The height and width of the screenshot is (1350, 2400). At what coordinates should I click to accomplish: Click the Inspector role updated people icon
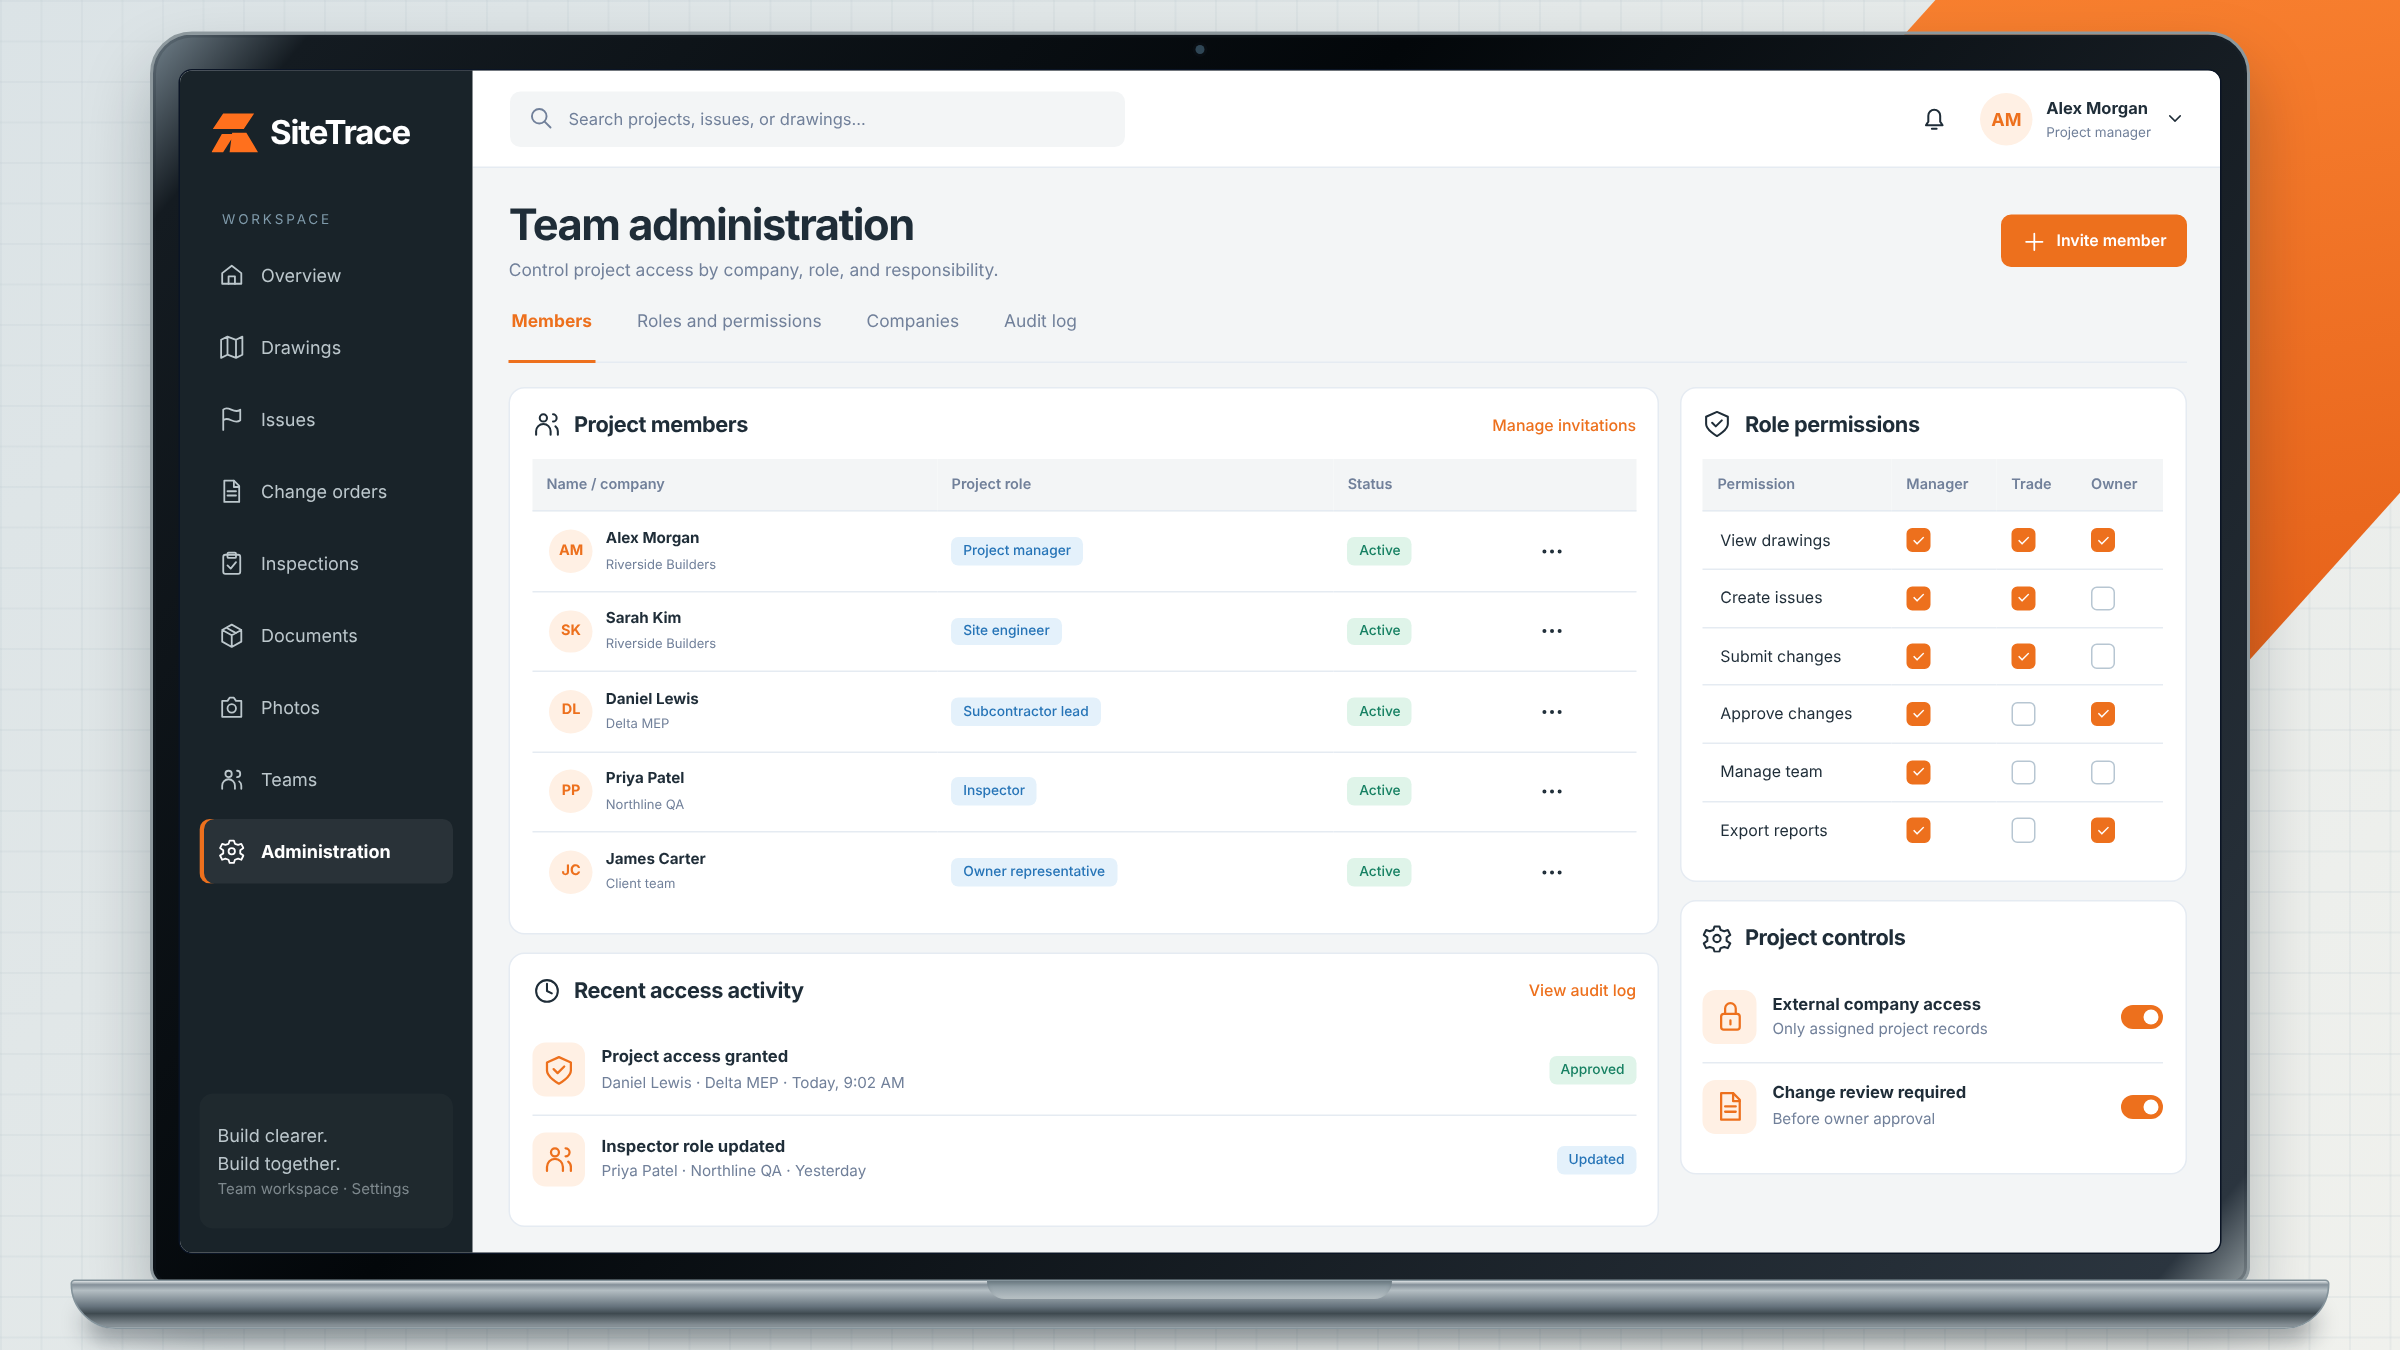(559, 1159)
